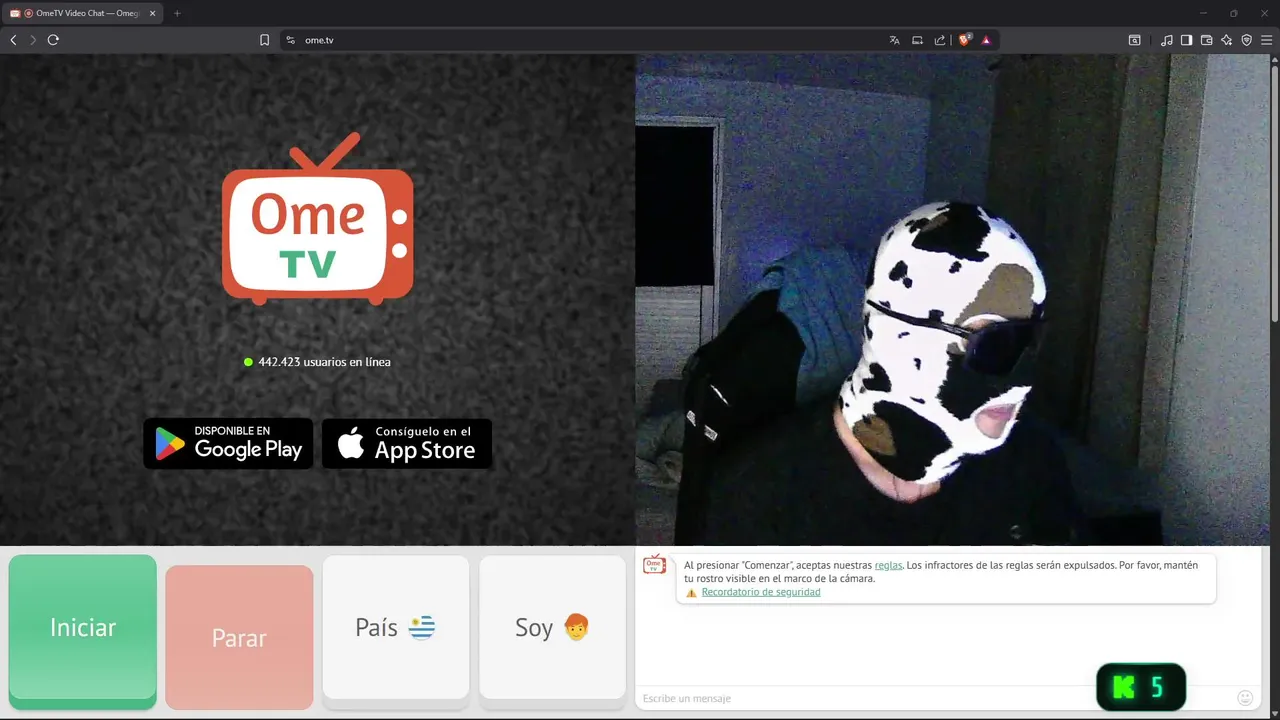
Task: Open the App Store download badge
Action: pos(407,443)
